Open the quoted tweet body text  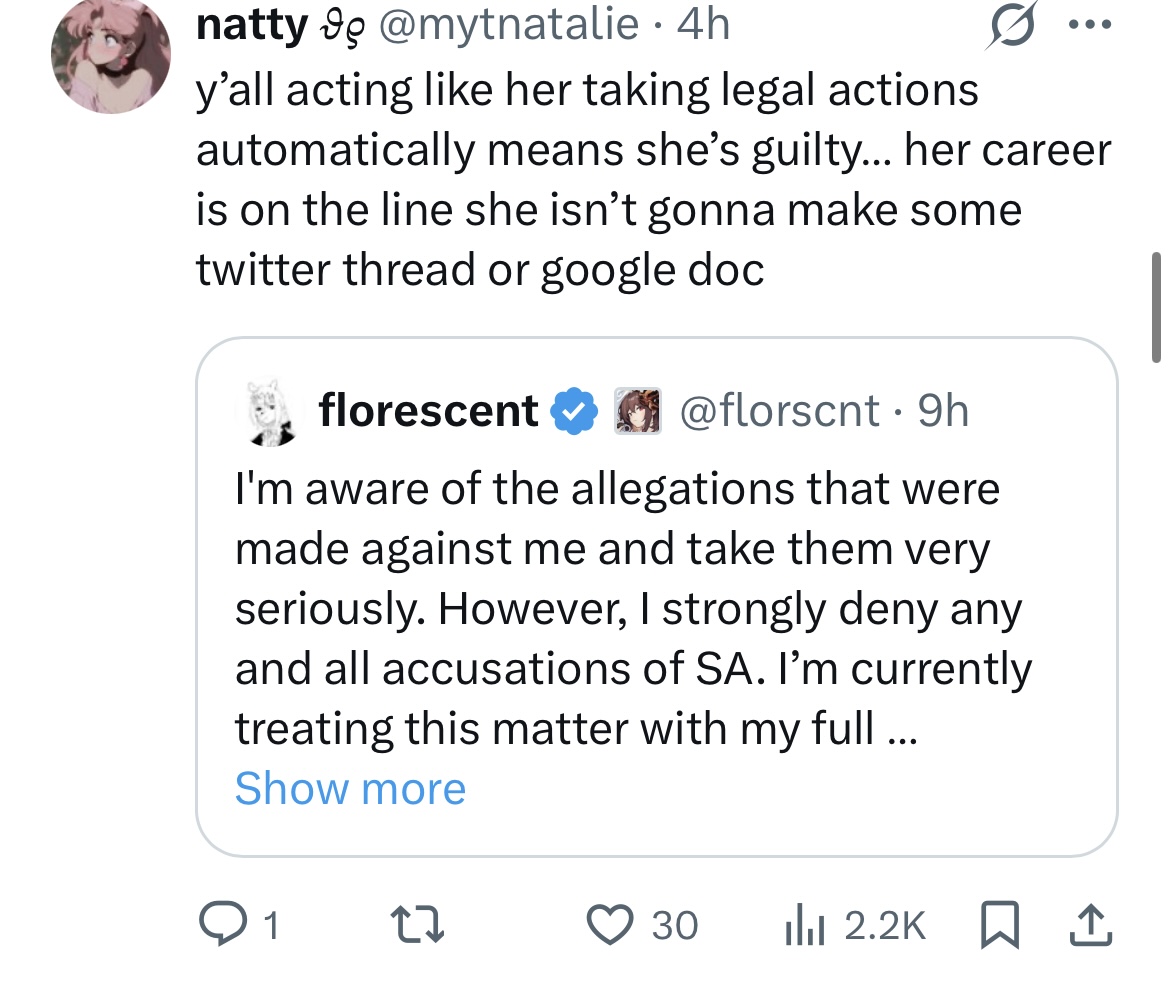[633, 609]
